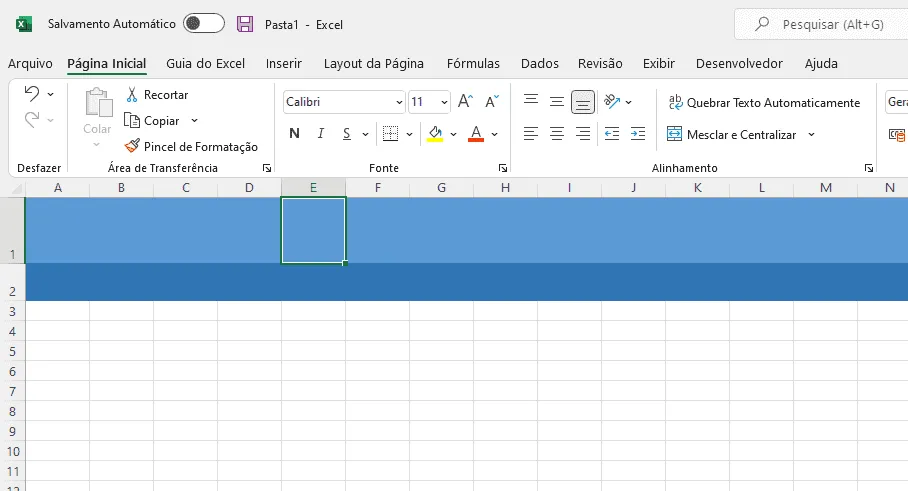Toggle Quebrar Texto Automaticamente
The image size is (908, 491).
pyautogui.click(x=764, y=102)
